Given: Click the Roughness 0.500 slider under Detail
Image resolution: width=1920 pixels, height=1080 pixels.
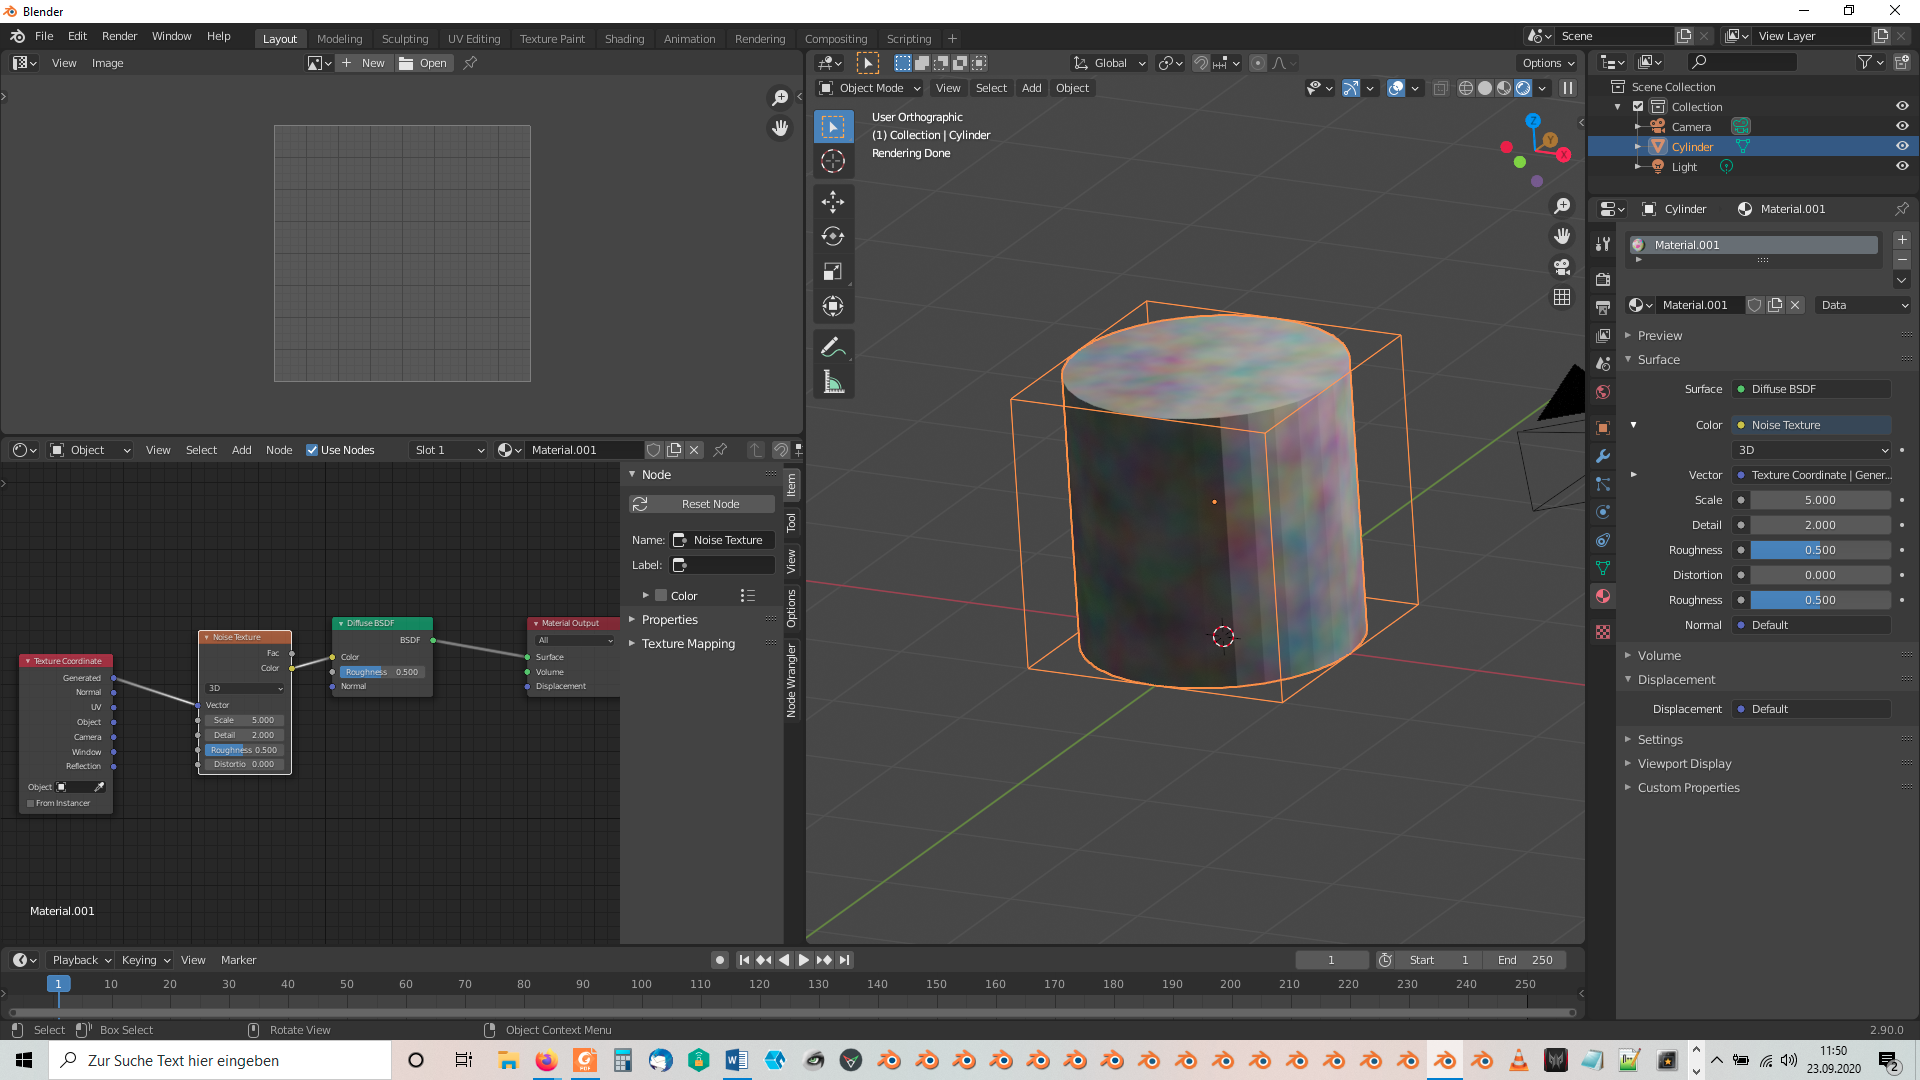Looking at the screenshot, I should (1819, 550).
